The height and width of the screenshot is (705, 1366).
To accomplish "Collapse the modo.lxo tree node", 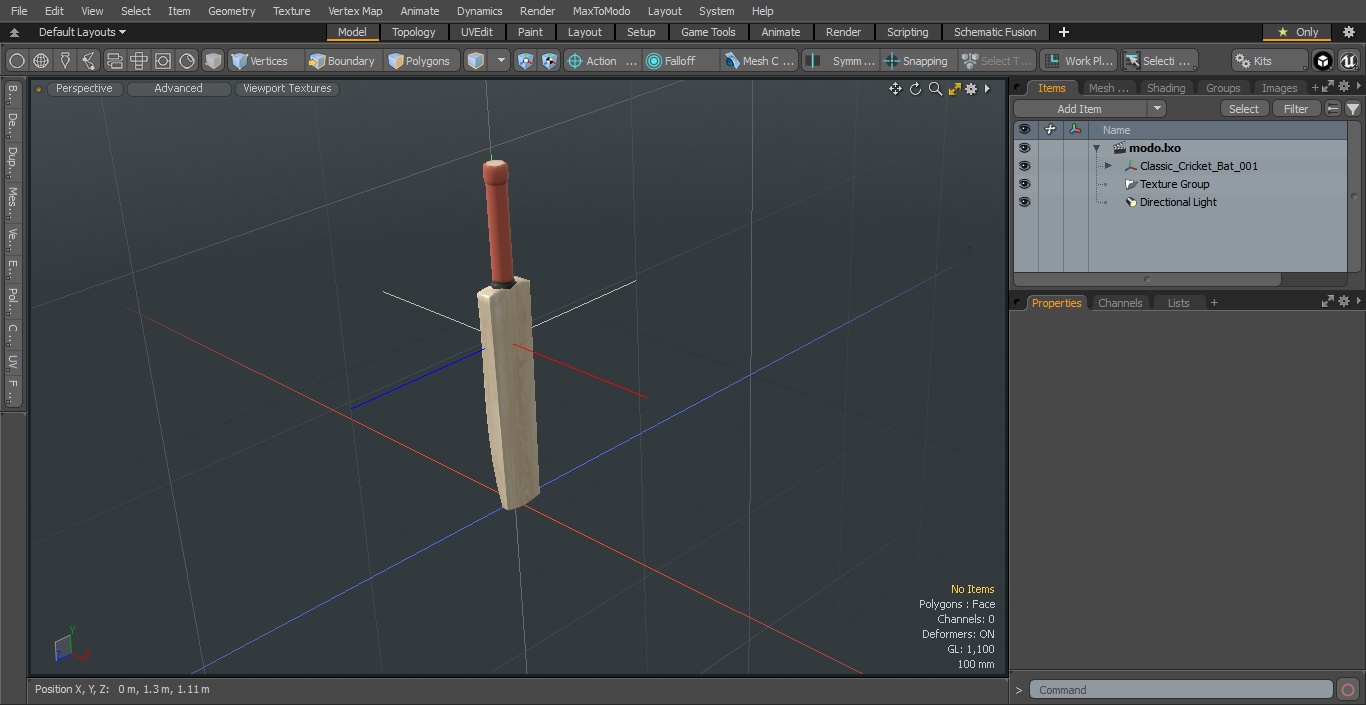I will 1097,148.
